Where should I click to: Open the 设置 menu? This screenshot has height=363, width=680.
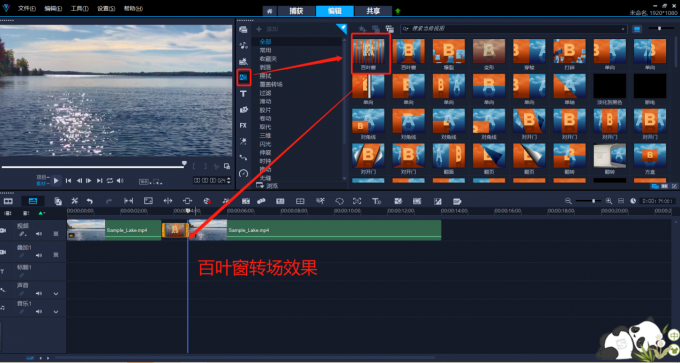pos(106,9)
